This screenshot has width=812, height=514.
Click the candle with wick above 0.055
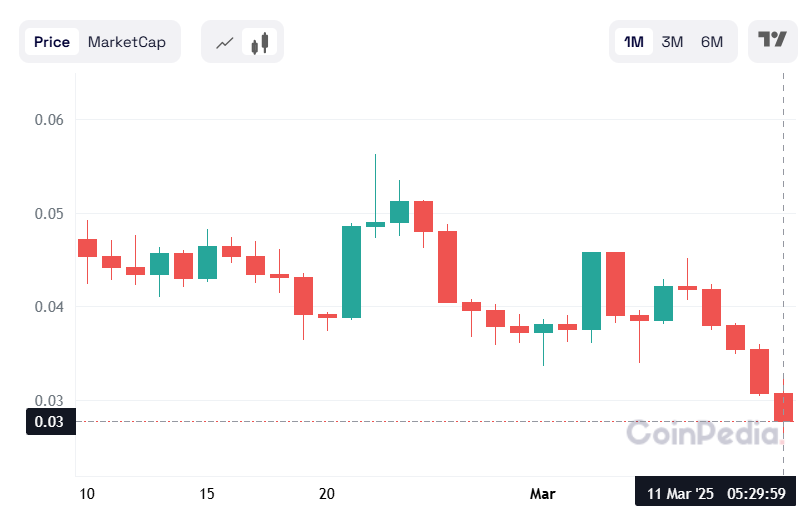coord(375,224)
